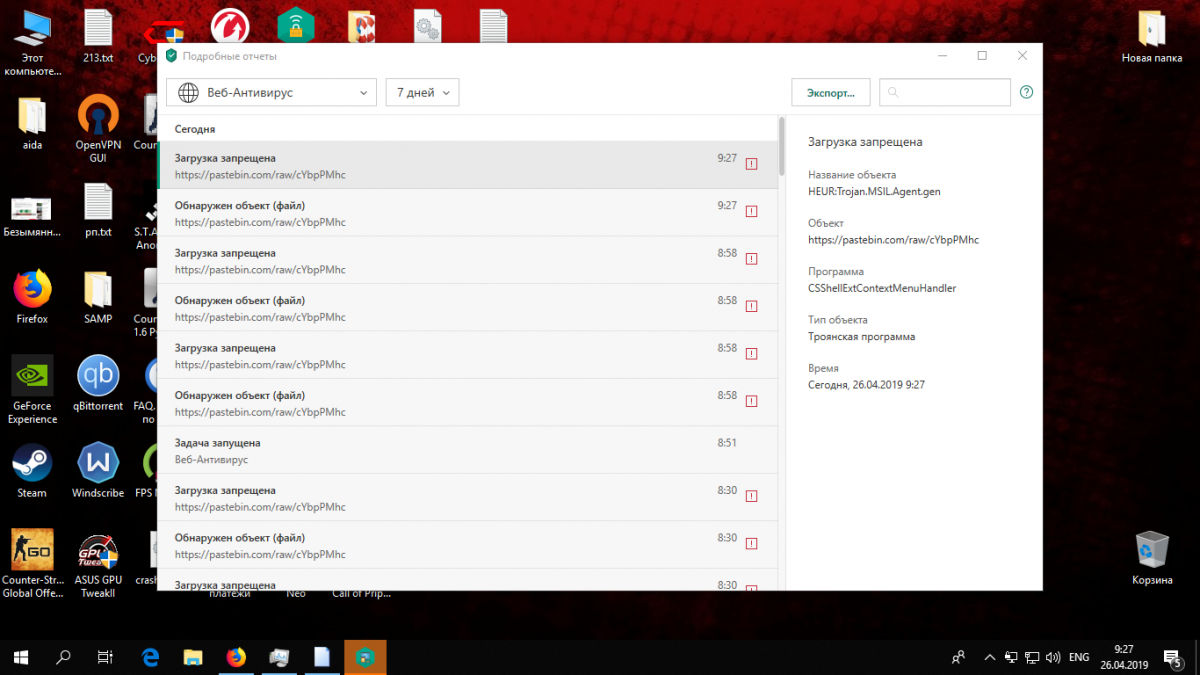Open the notification center icon
Viewport: 1200px width, 675px height.
click(x=1174, y=658)
